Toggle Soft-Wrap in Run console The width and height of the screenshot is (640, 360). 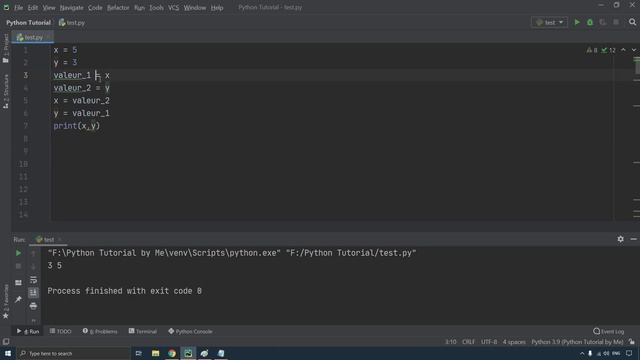tap(33, 280)
